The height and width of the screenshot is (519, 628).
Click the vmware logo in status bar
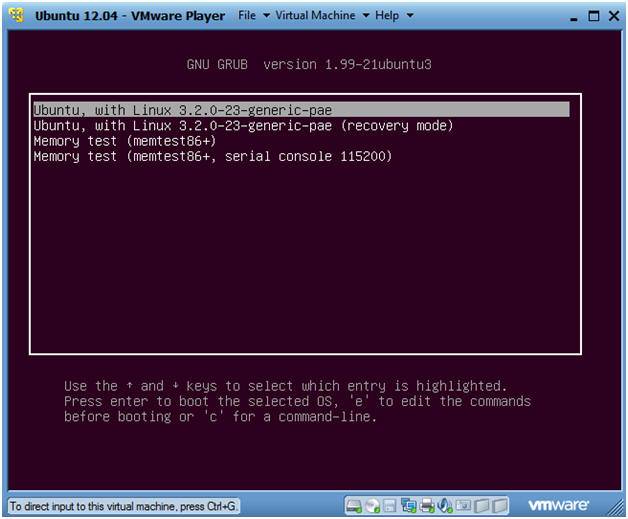[x=558, y=505]
